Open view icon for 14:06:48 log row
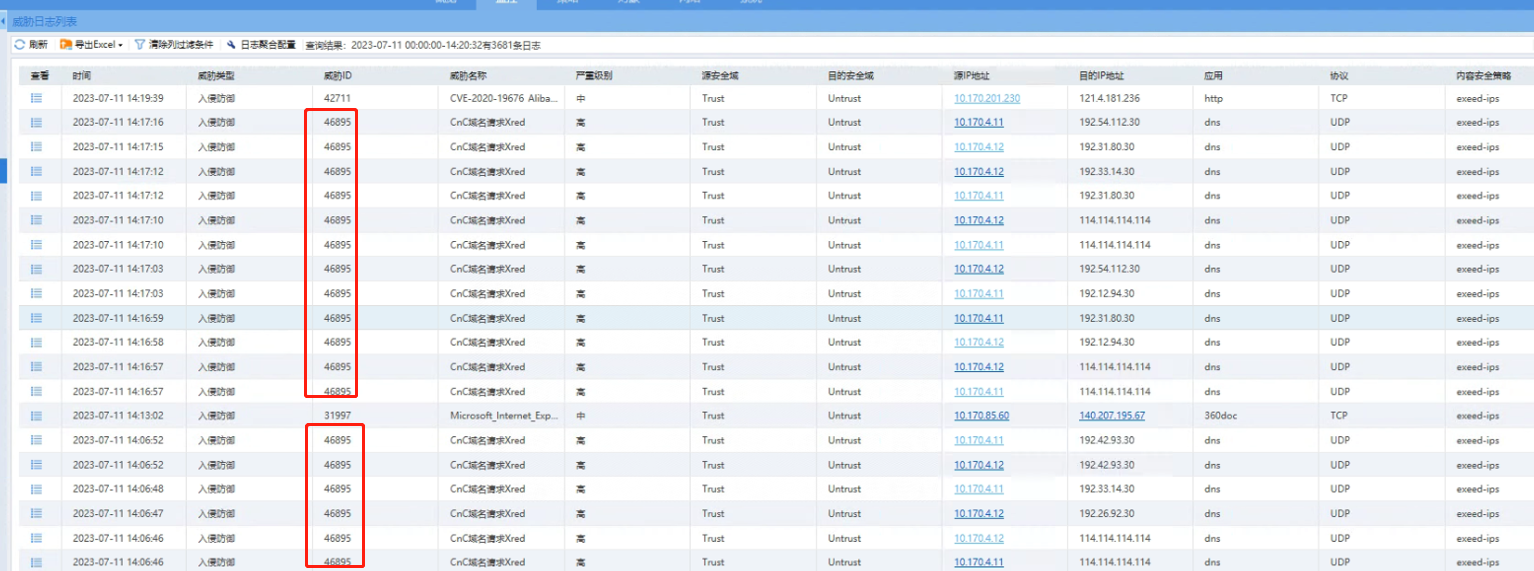Viewport: 1534px width, 571px height. [36, 489]
